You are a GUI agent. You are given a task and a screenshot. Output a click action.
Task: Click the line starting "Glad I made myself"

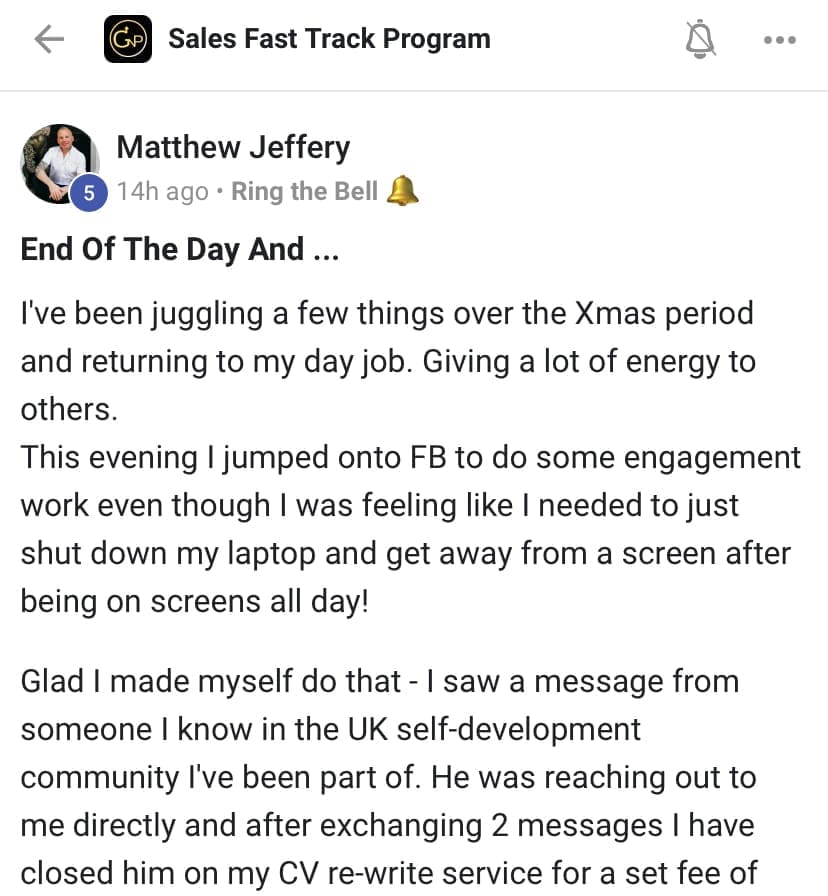[379, 681]
